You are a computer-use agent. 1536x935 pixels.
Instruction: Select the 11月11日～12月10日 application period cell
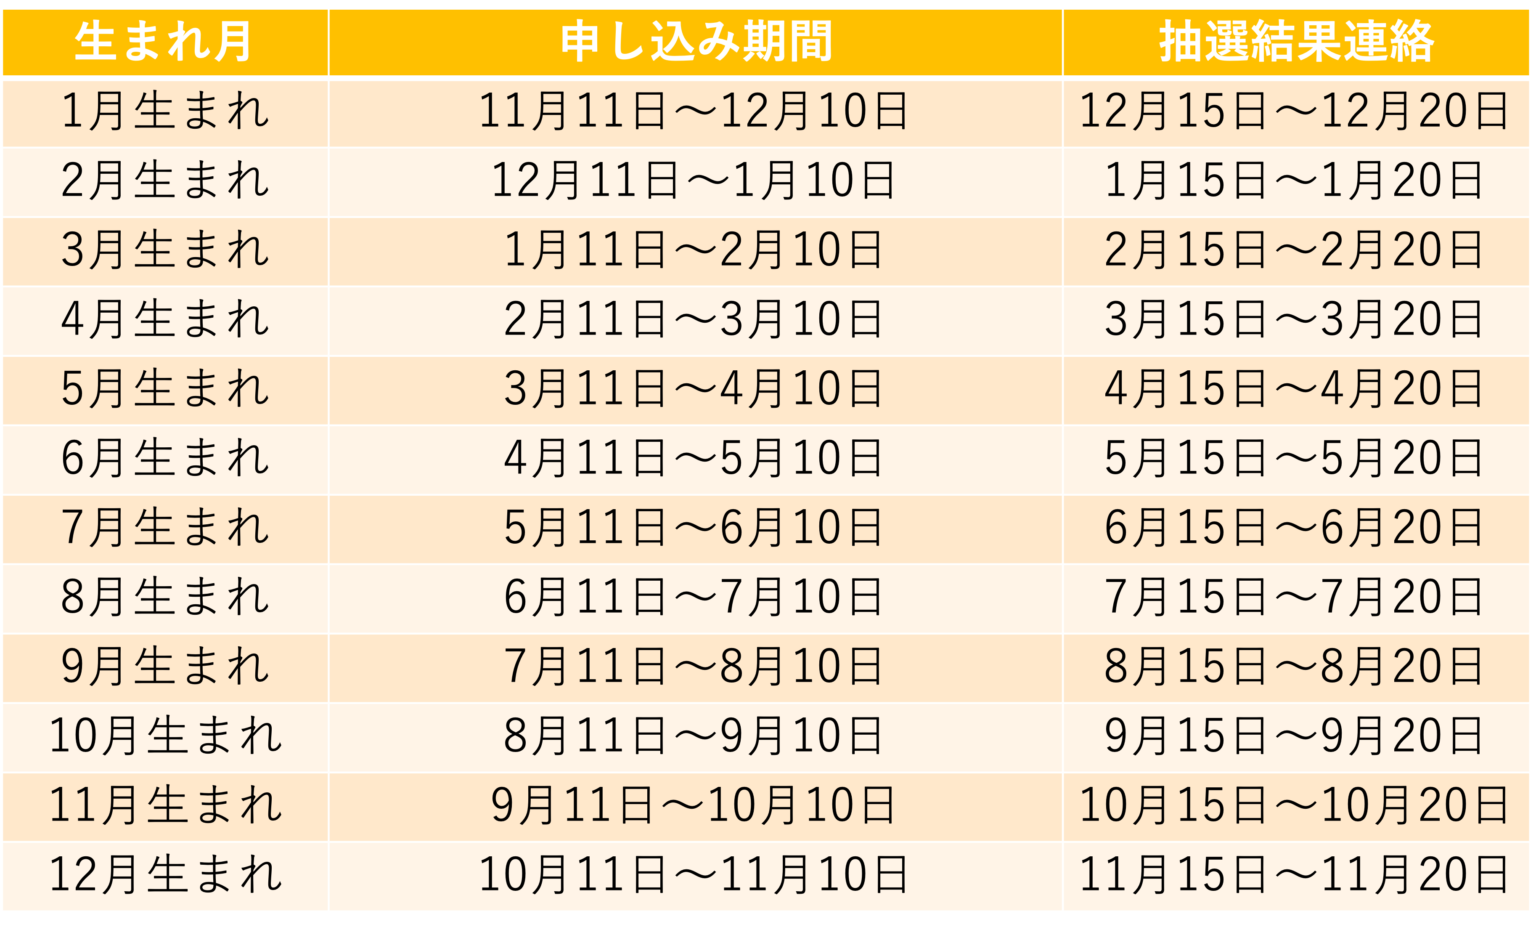(695, 111)
